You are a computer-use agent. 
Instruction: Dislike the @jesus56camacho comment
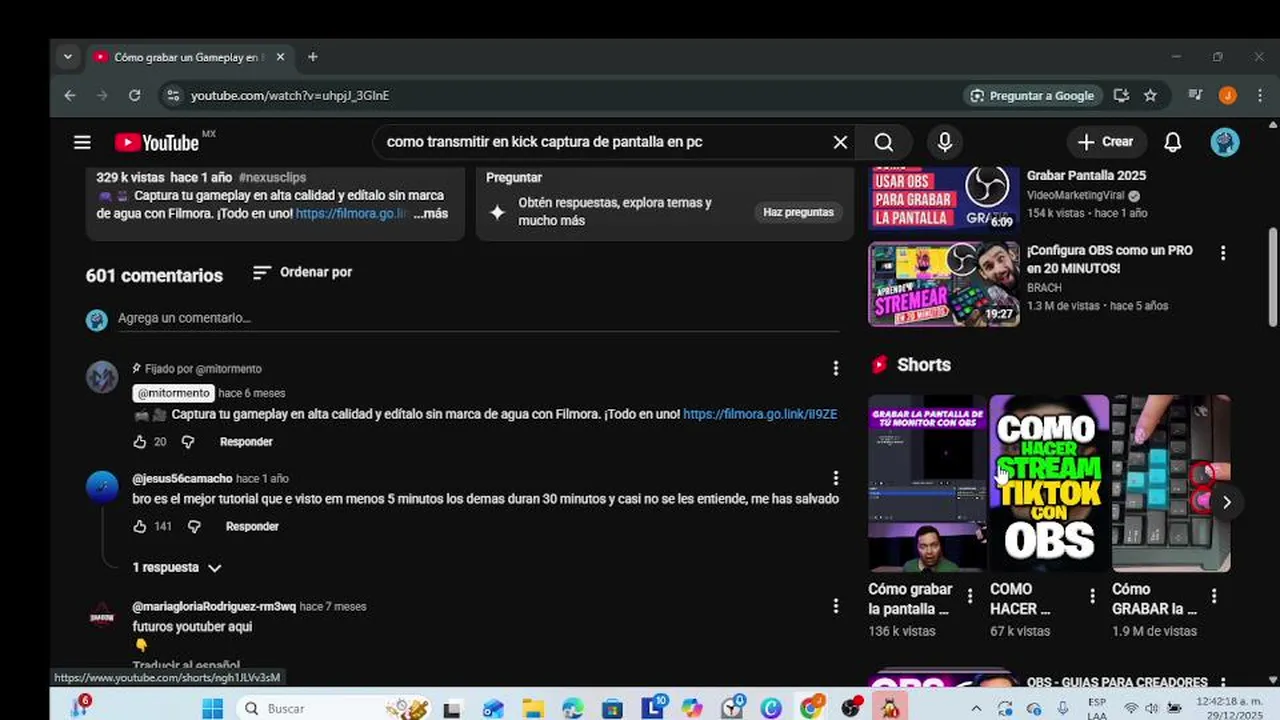point(194,526)
